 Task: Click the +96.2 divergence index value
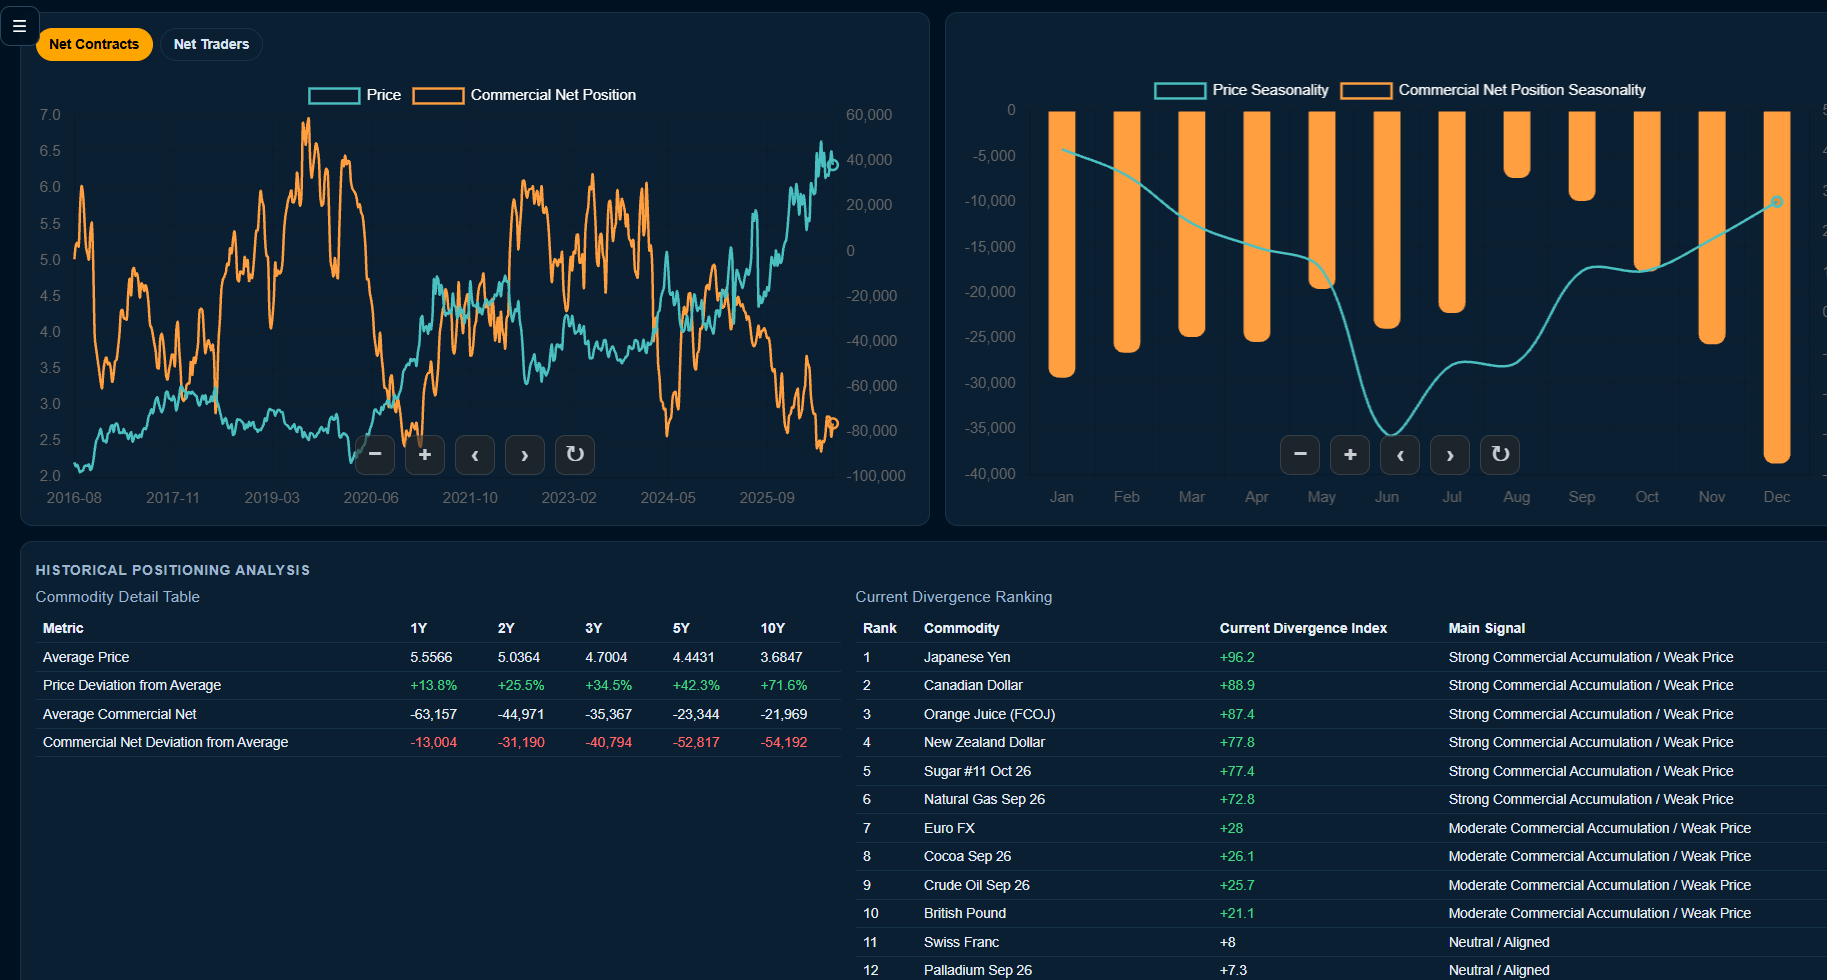pos(1237,657)
